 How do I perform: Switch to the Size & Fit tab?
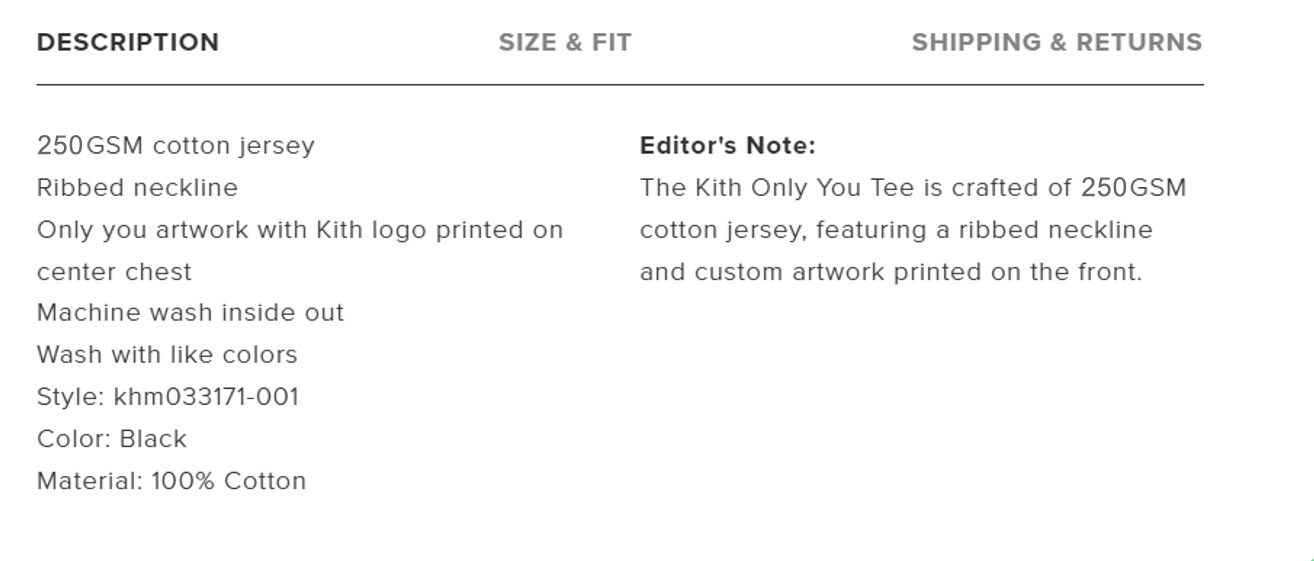point(565,43)
